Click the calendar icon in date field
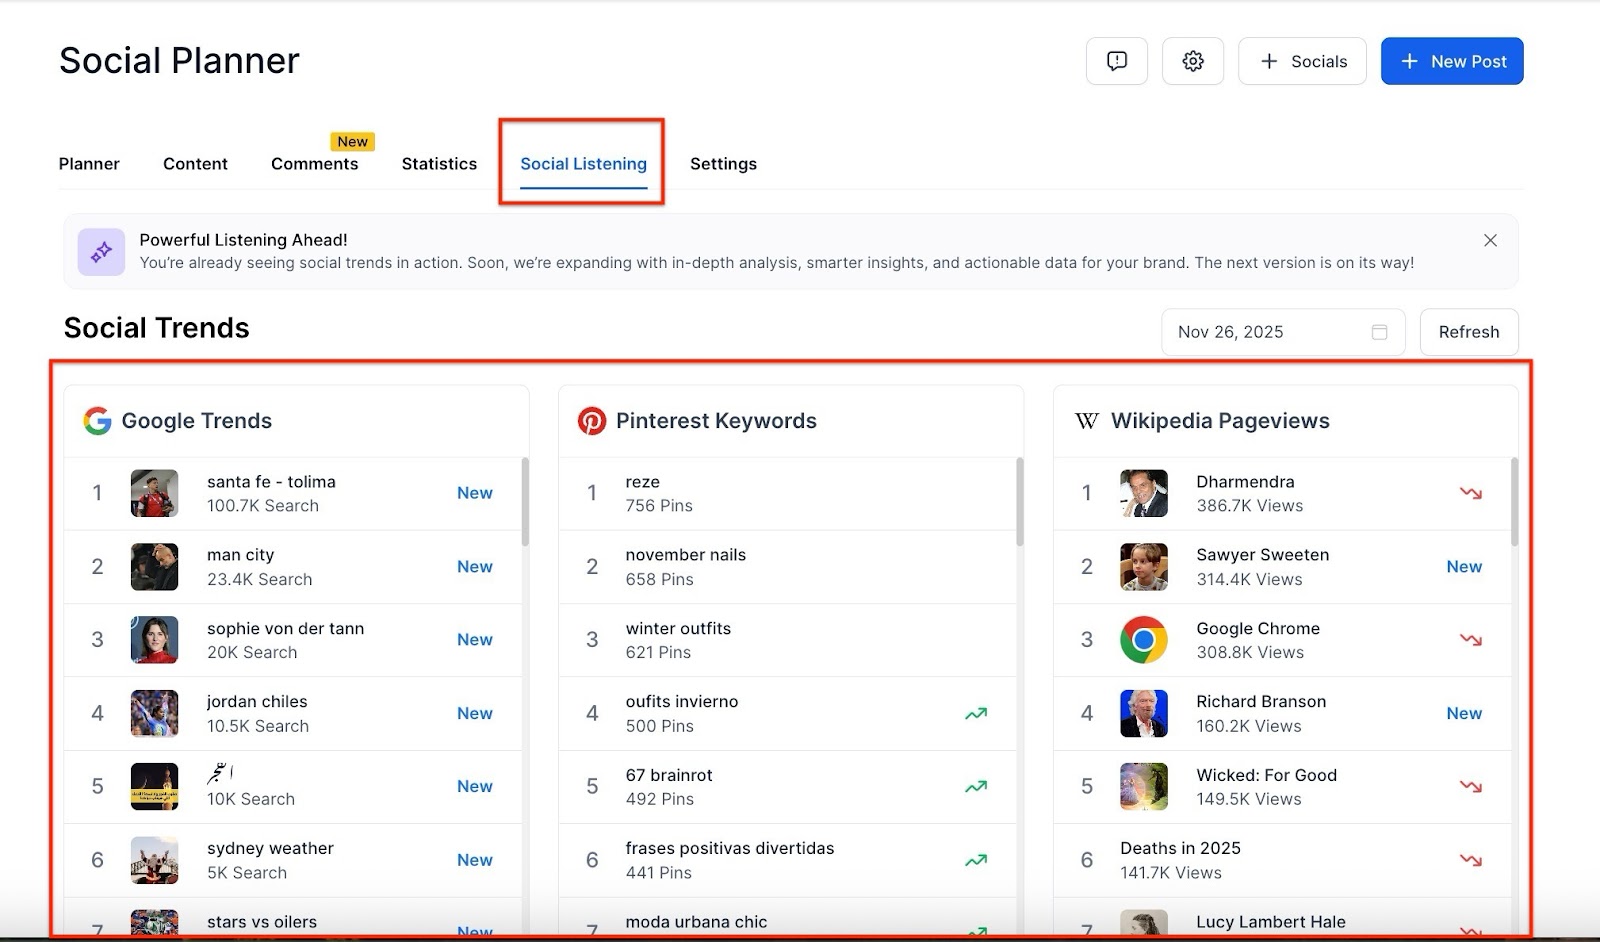Image resolution: width=1600 pixels, height=942 pixels. tap(1379, 332)
